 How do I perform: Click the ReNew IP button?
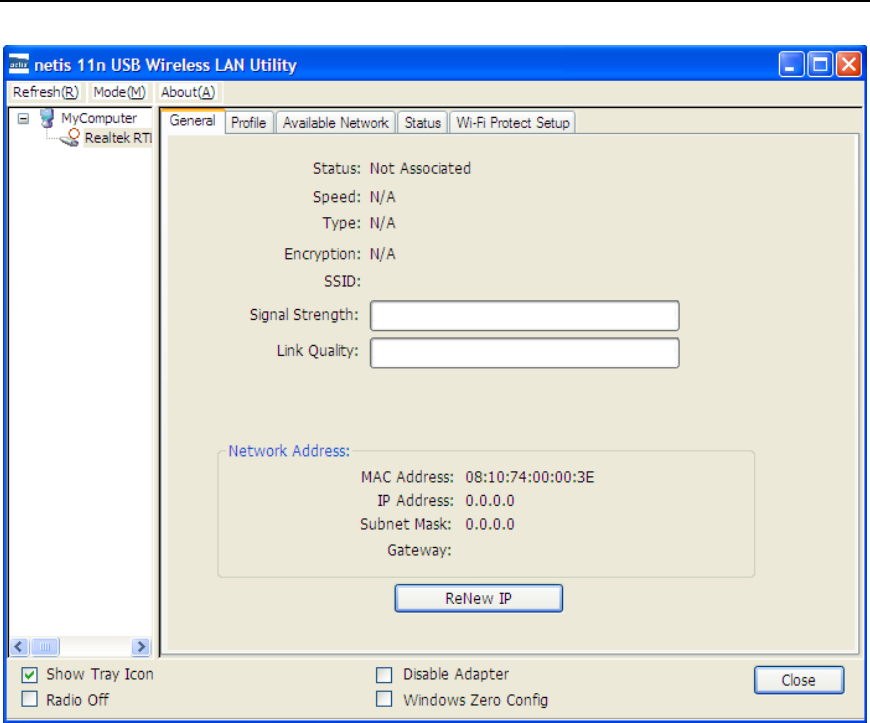click(x=478, y=598)
